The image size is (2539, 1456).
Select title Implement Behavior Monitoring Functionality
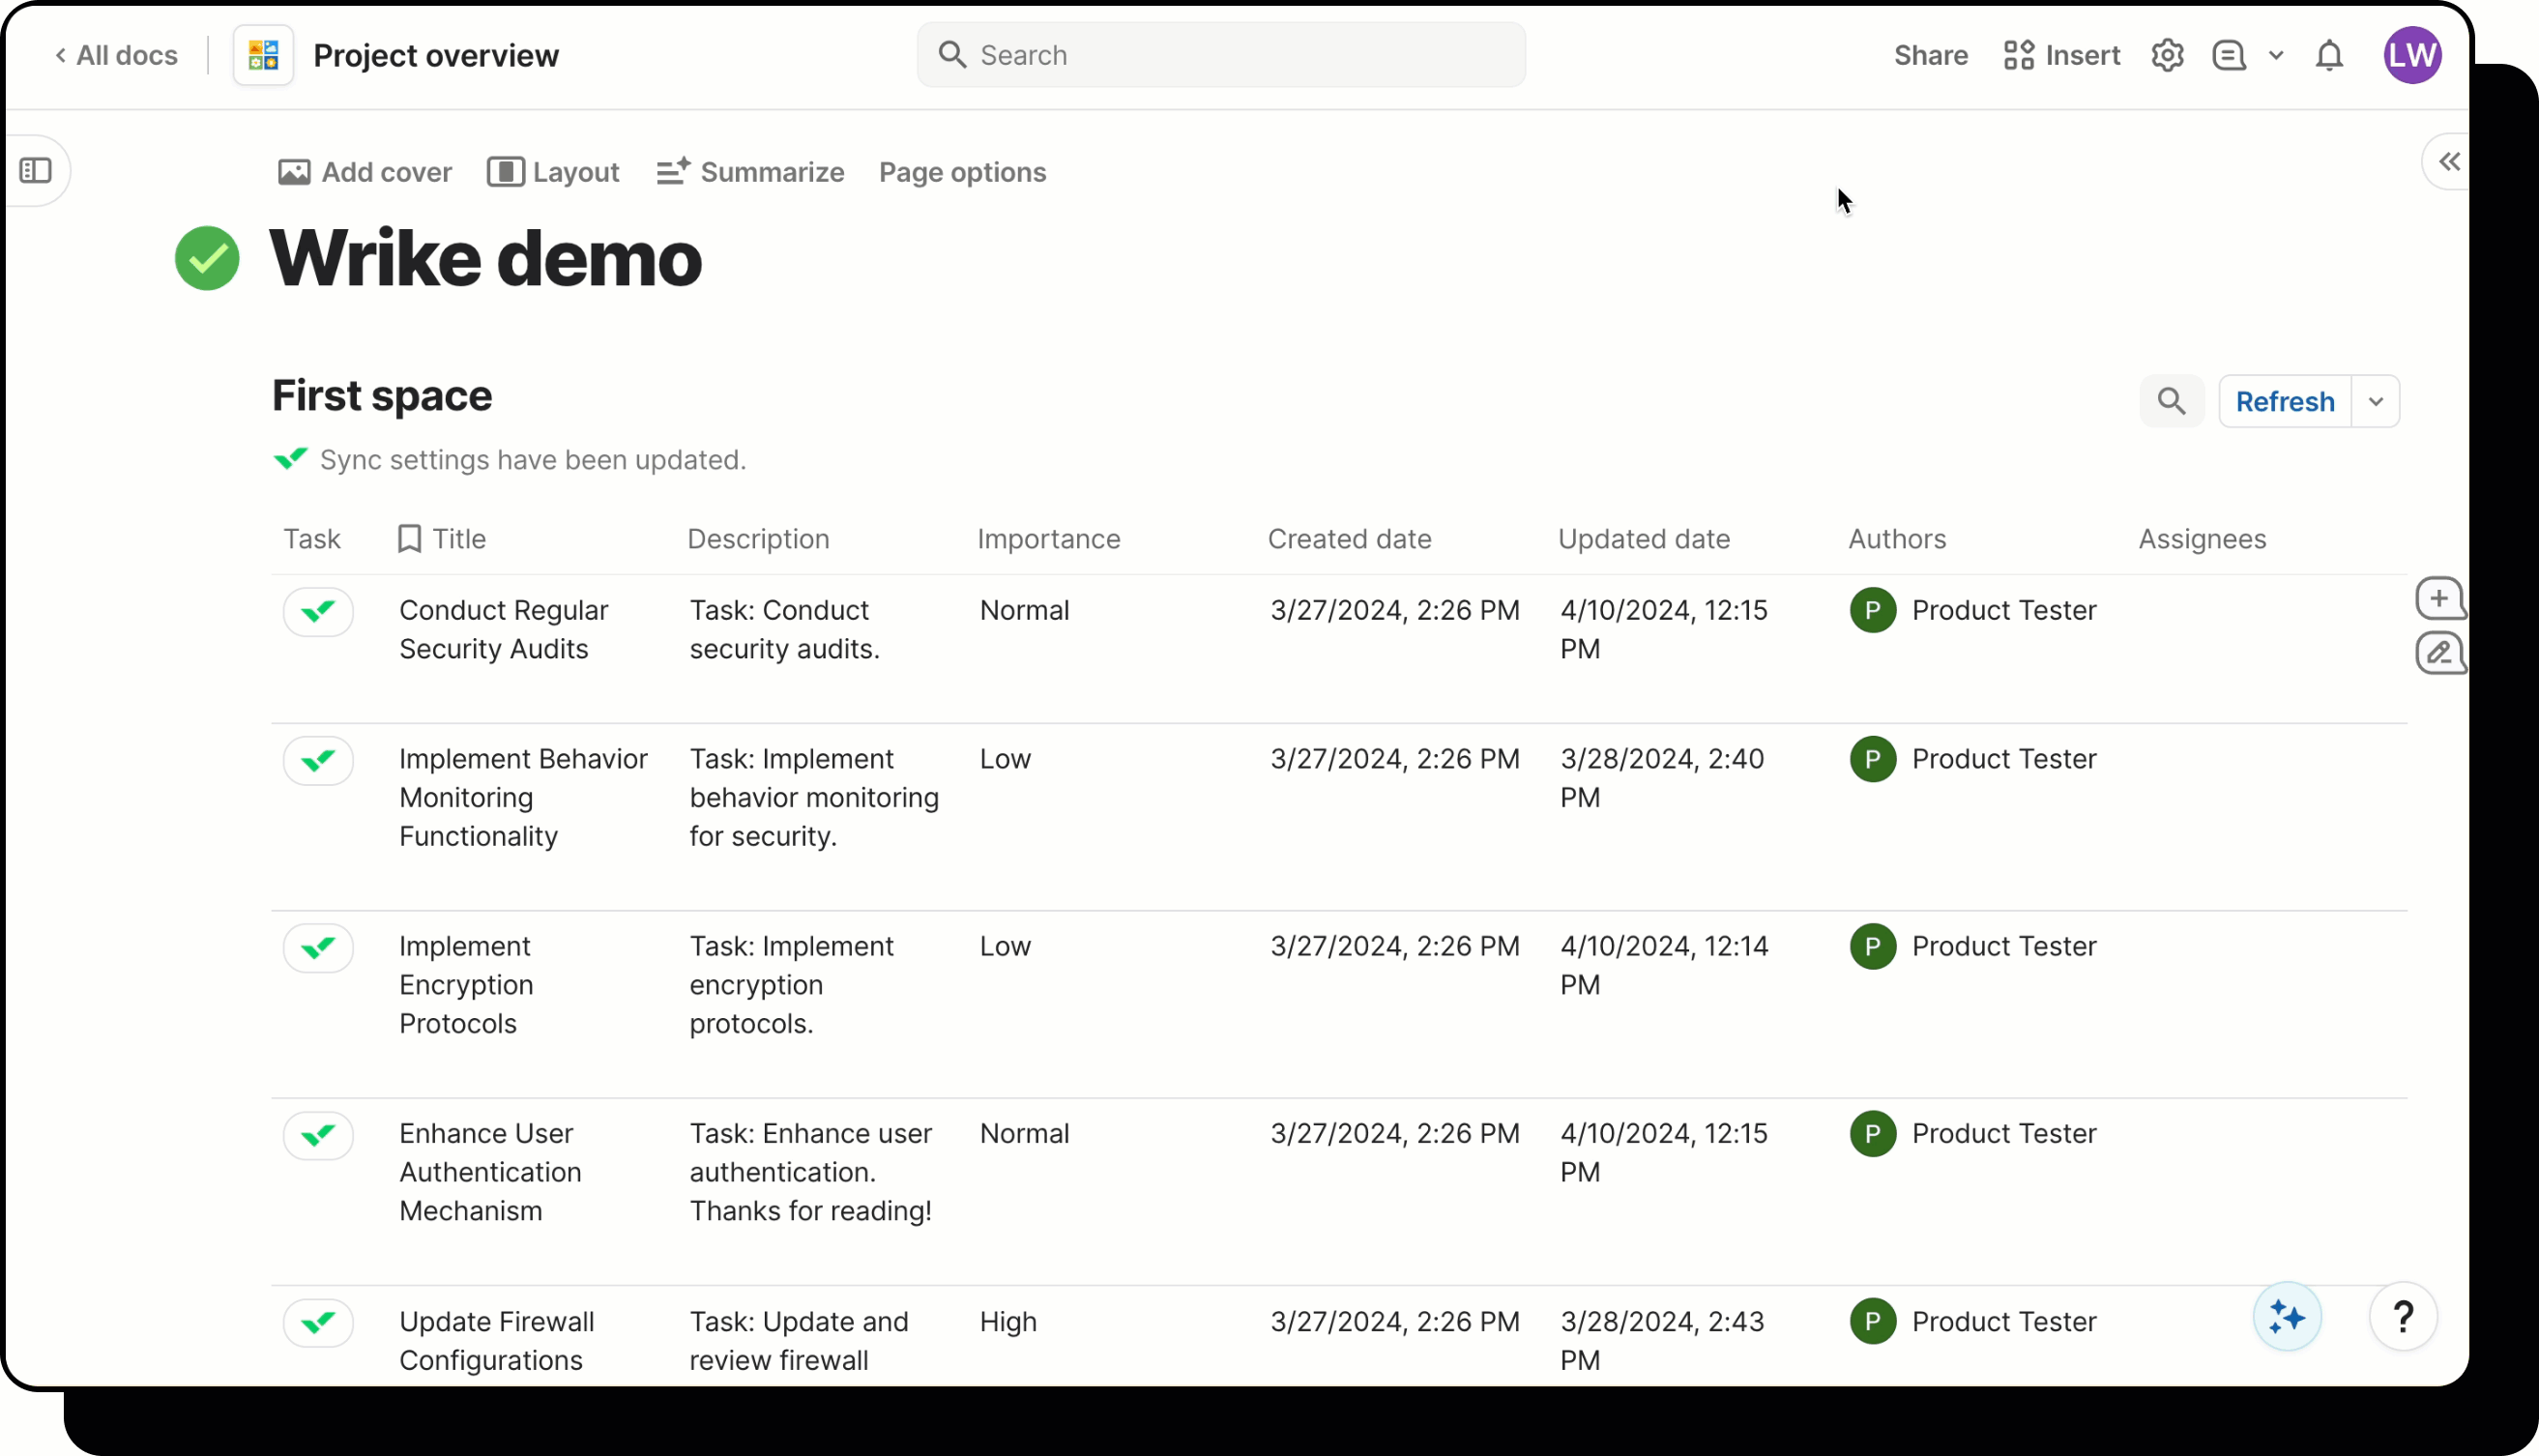[x=523, y=798]
